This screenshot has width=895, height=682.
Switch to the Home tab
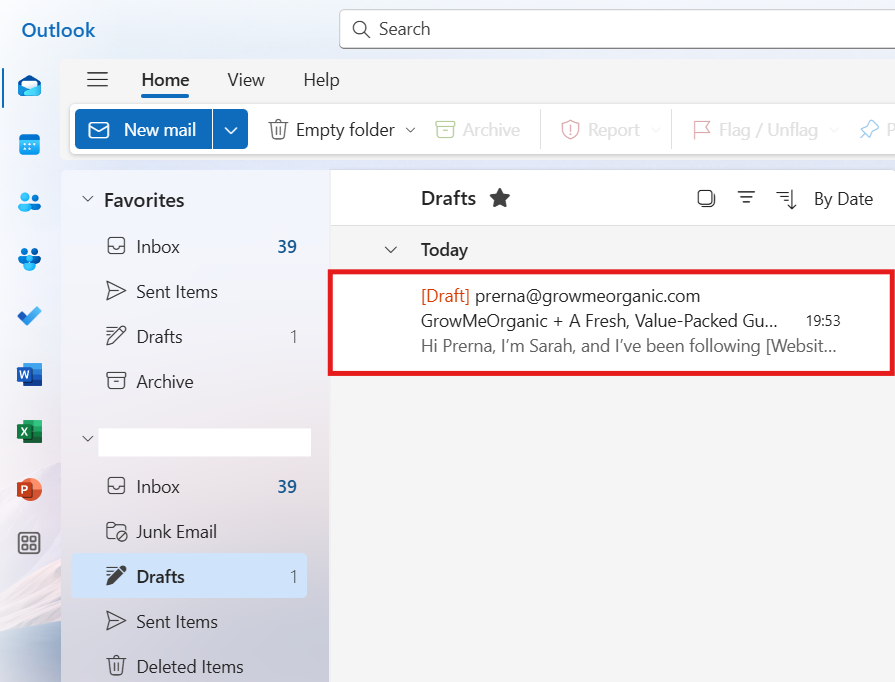pyautogui.click(x=165, y=80)
